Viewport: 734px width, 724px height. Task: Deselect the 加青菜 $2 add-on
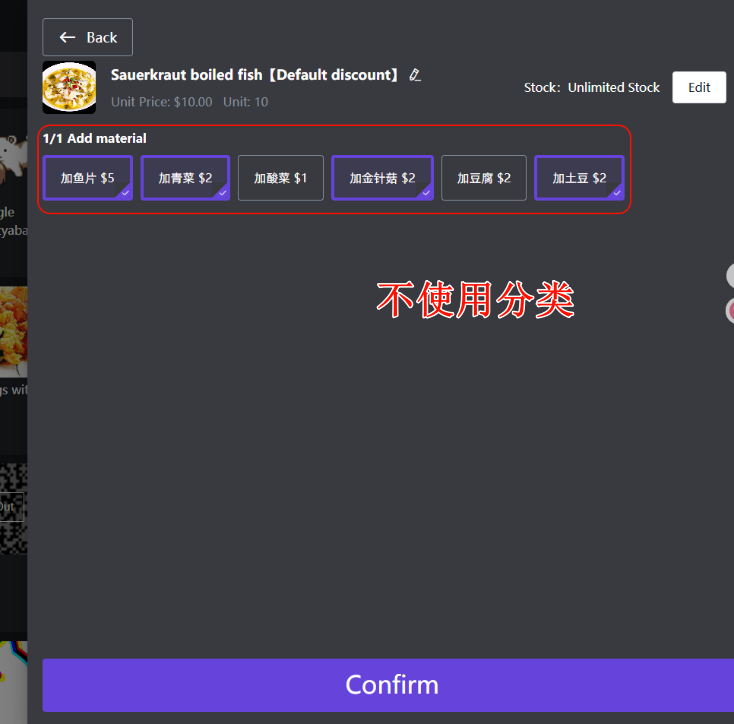click(185, 178)
